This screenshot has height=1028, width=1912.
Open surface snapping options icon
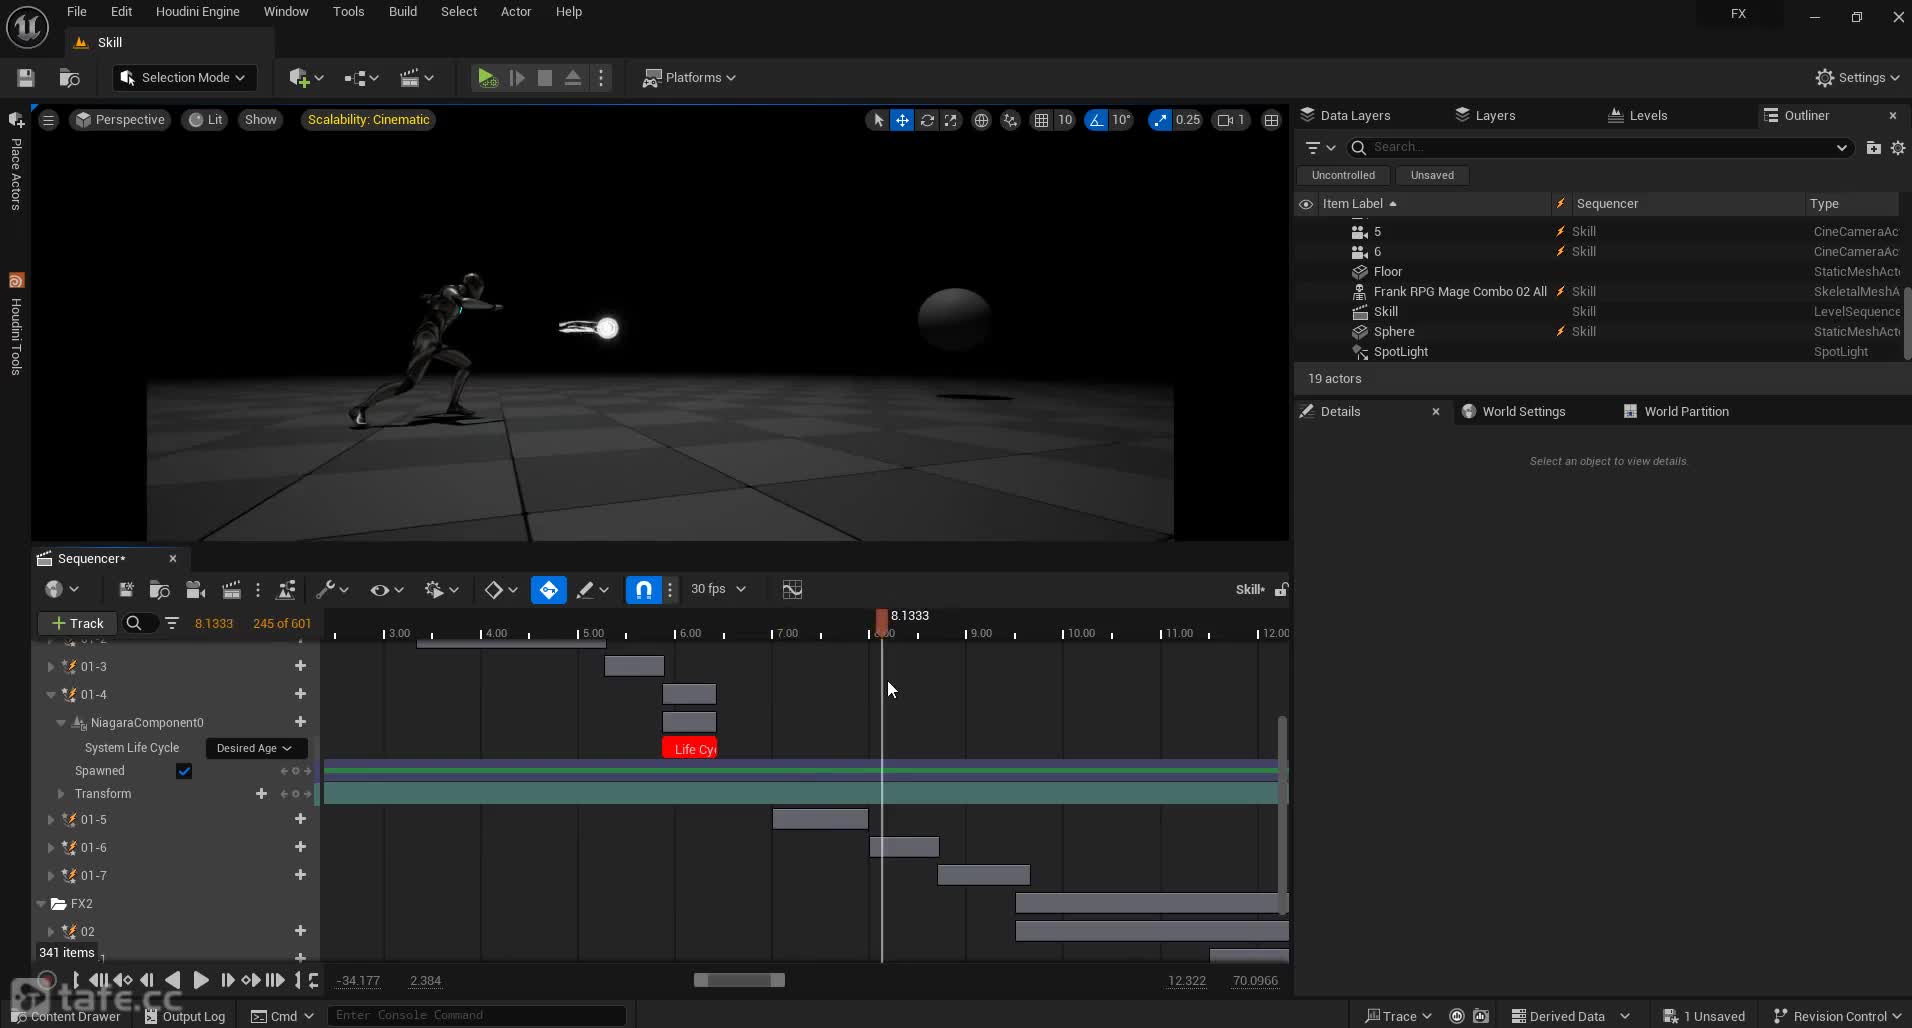pos(1011,120)
